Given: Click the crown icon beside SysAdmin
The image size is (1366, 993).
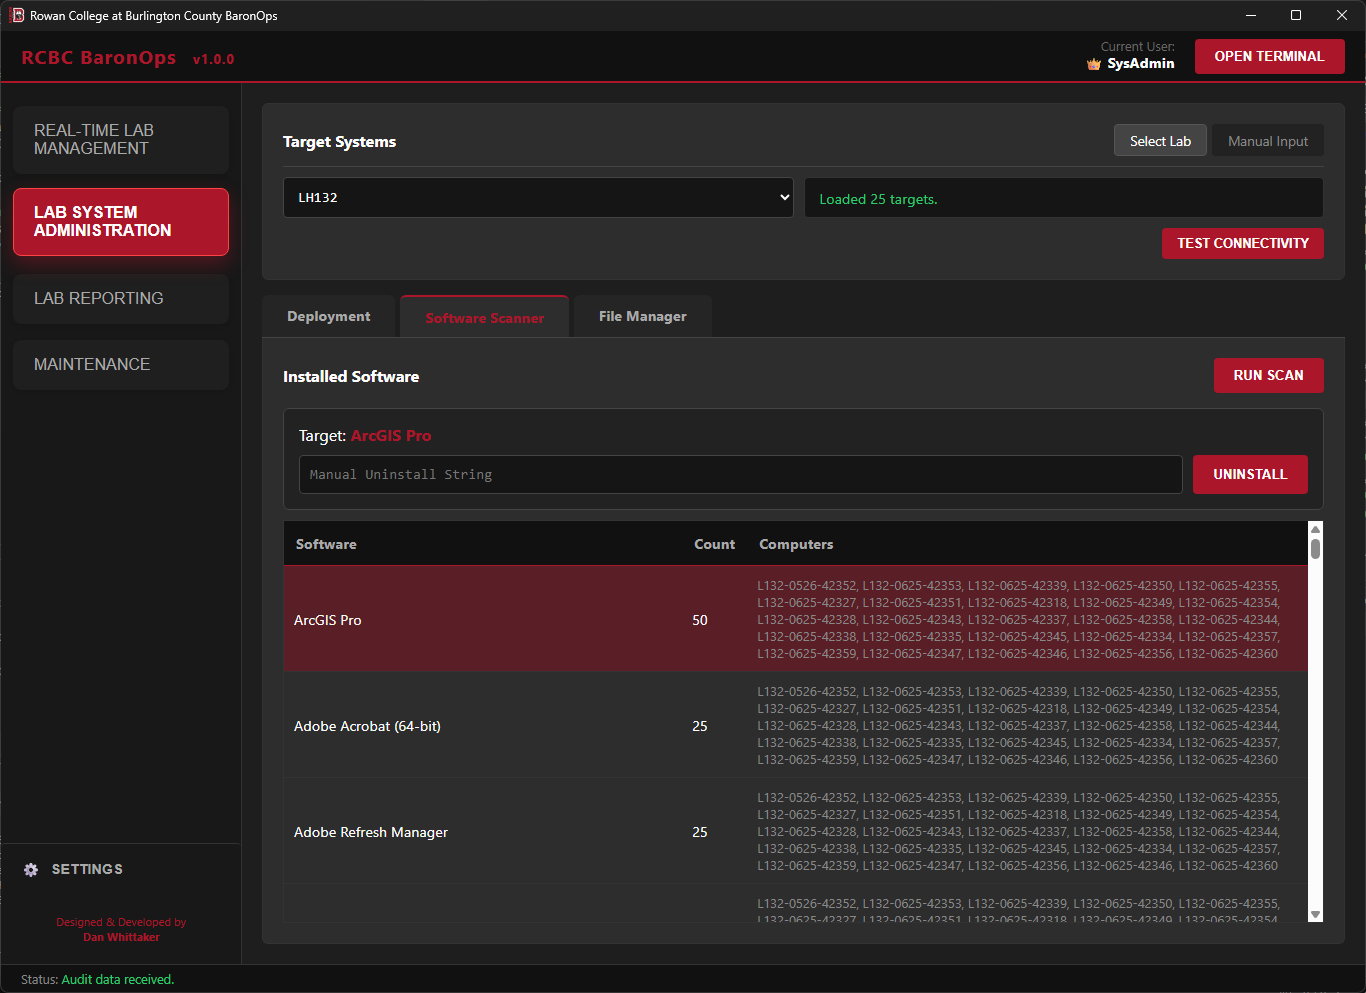Looking at the screenshot, I should 1093,63.
